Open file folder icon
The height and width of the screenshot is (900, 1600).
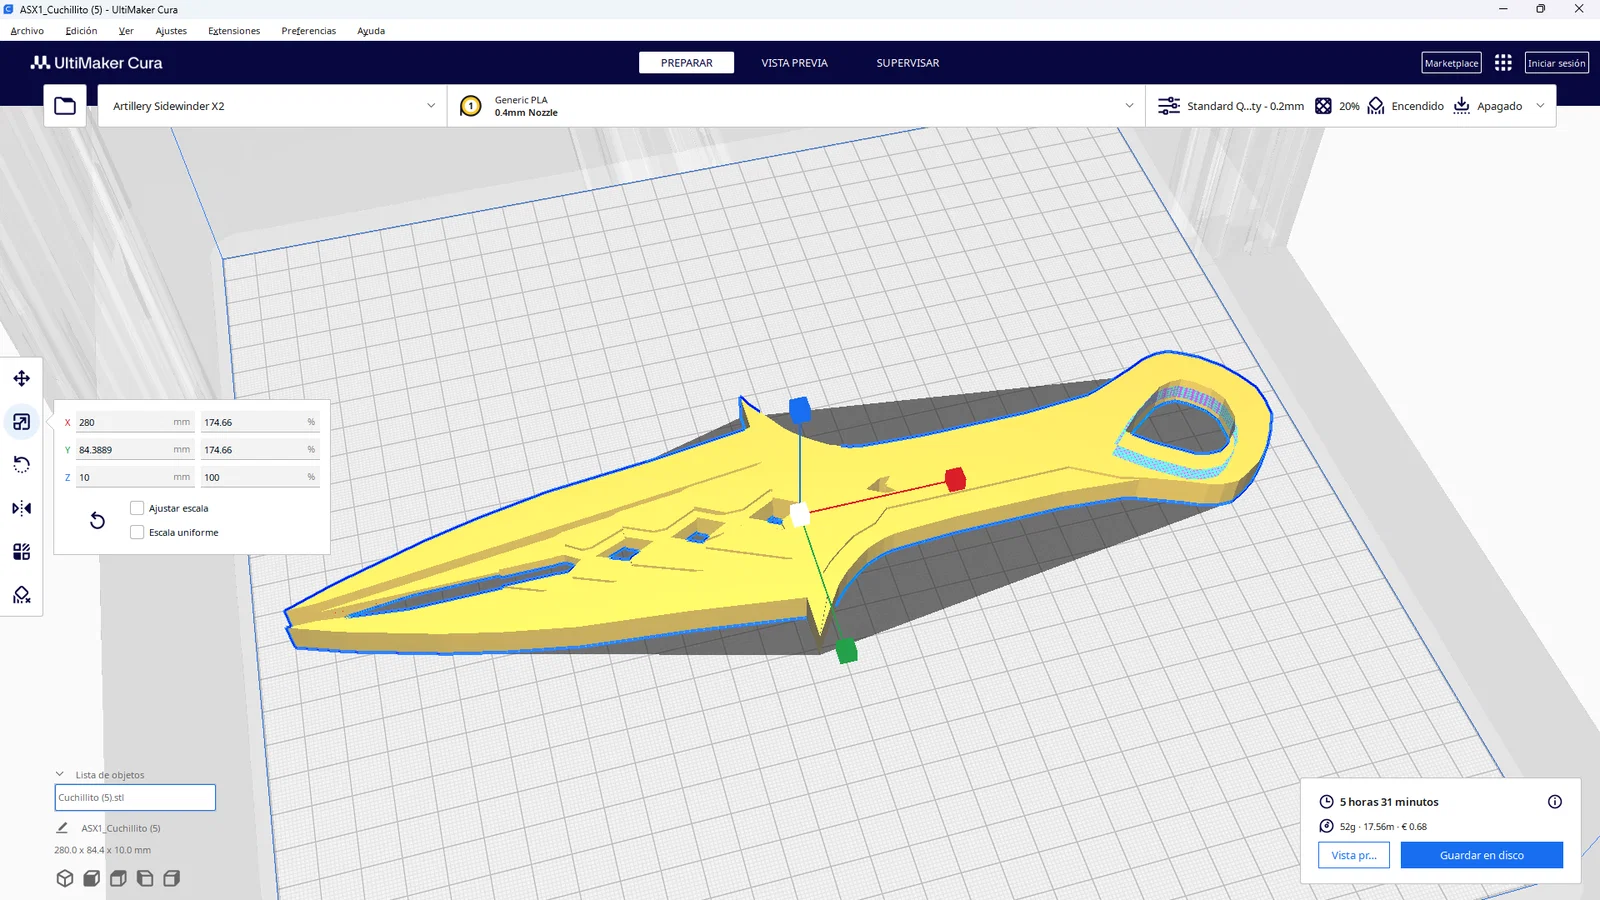point(65,106)
